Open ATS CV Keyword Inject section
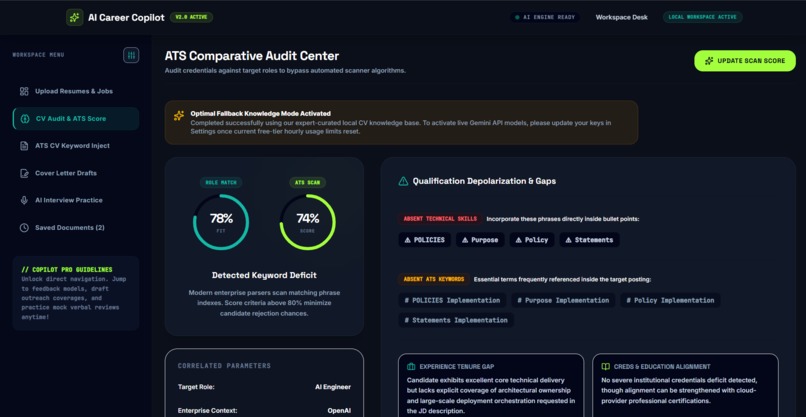This screenshot has height=417, width=806. click(76, 146)
